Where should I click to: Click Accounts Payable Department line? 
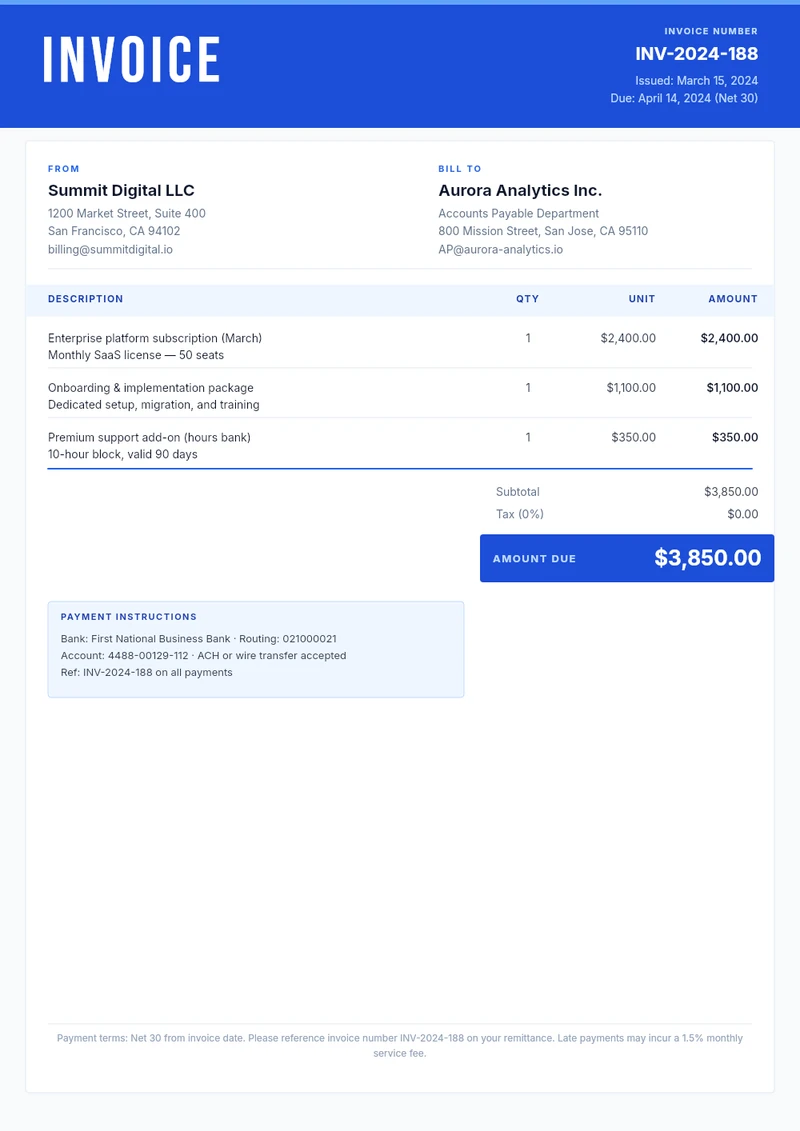coord(519,214)
